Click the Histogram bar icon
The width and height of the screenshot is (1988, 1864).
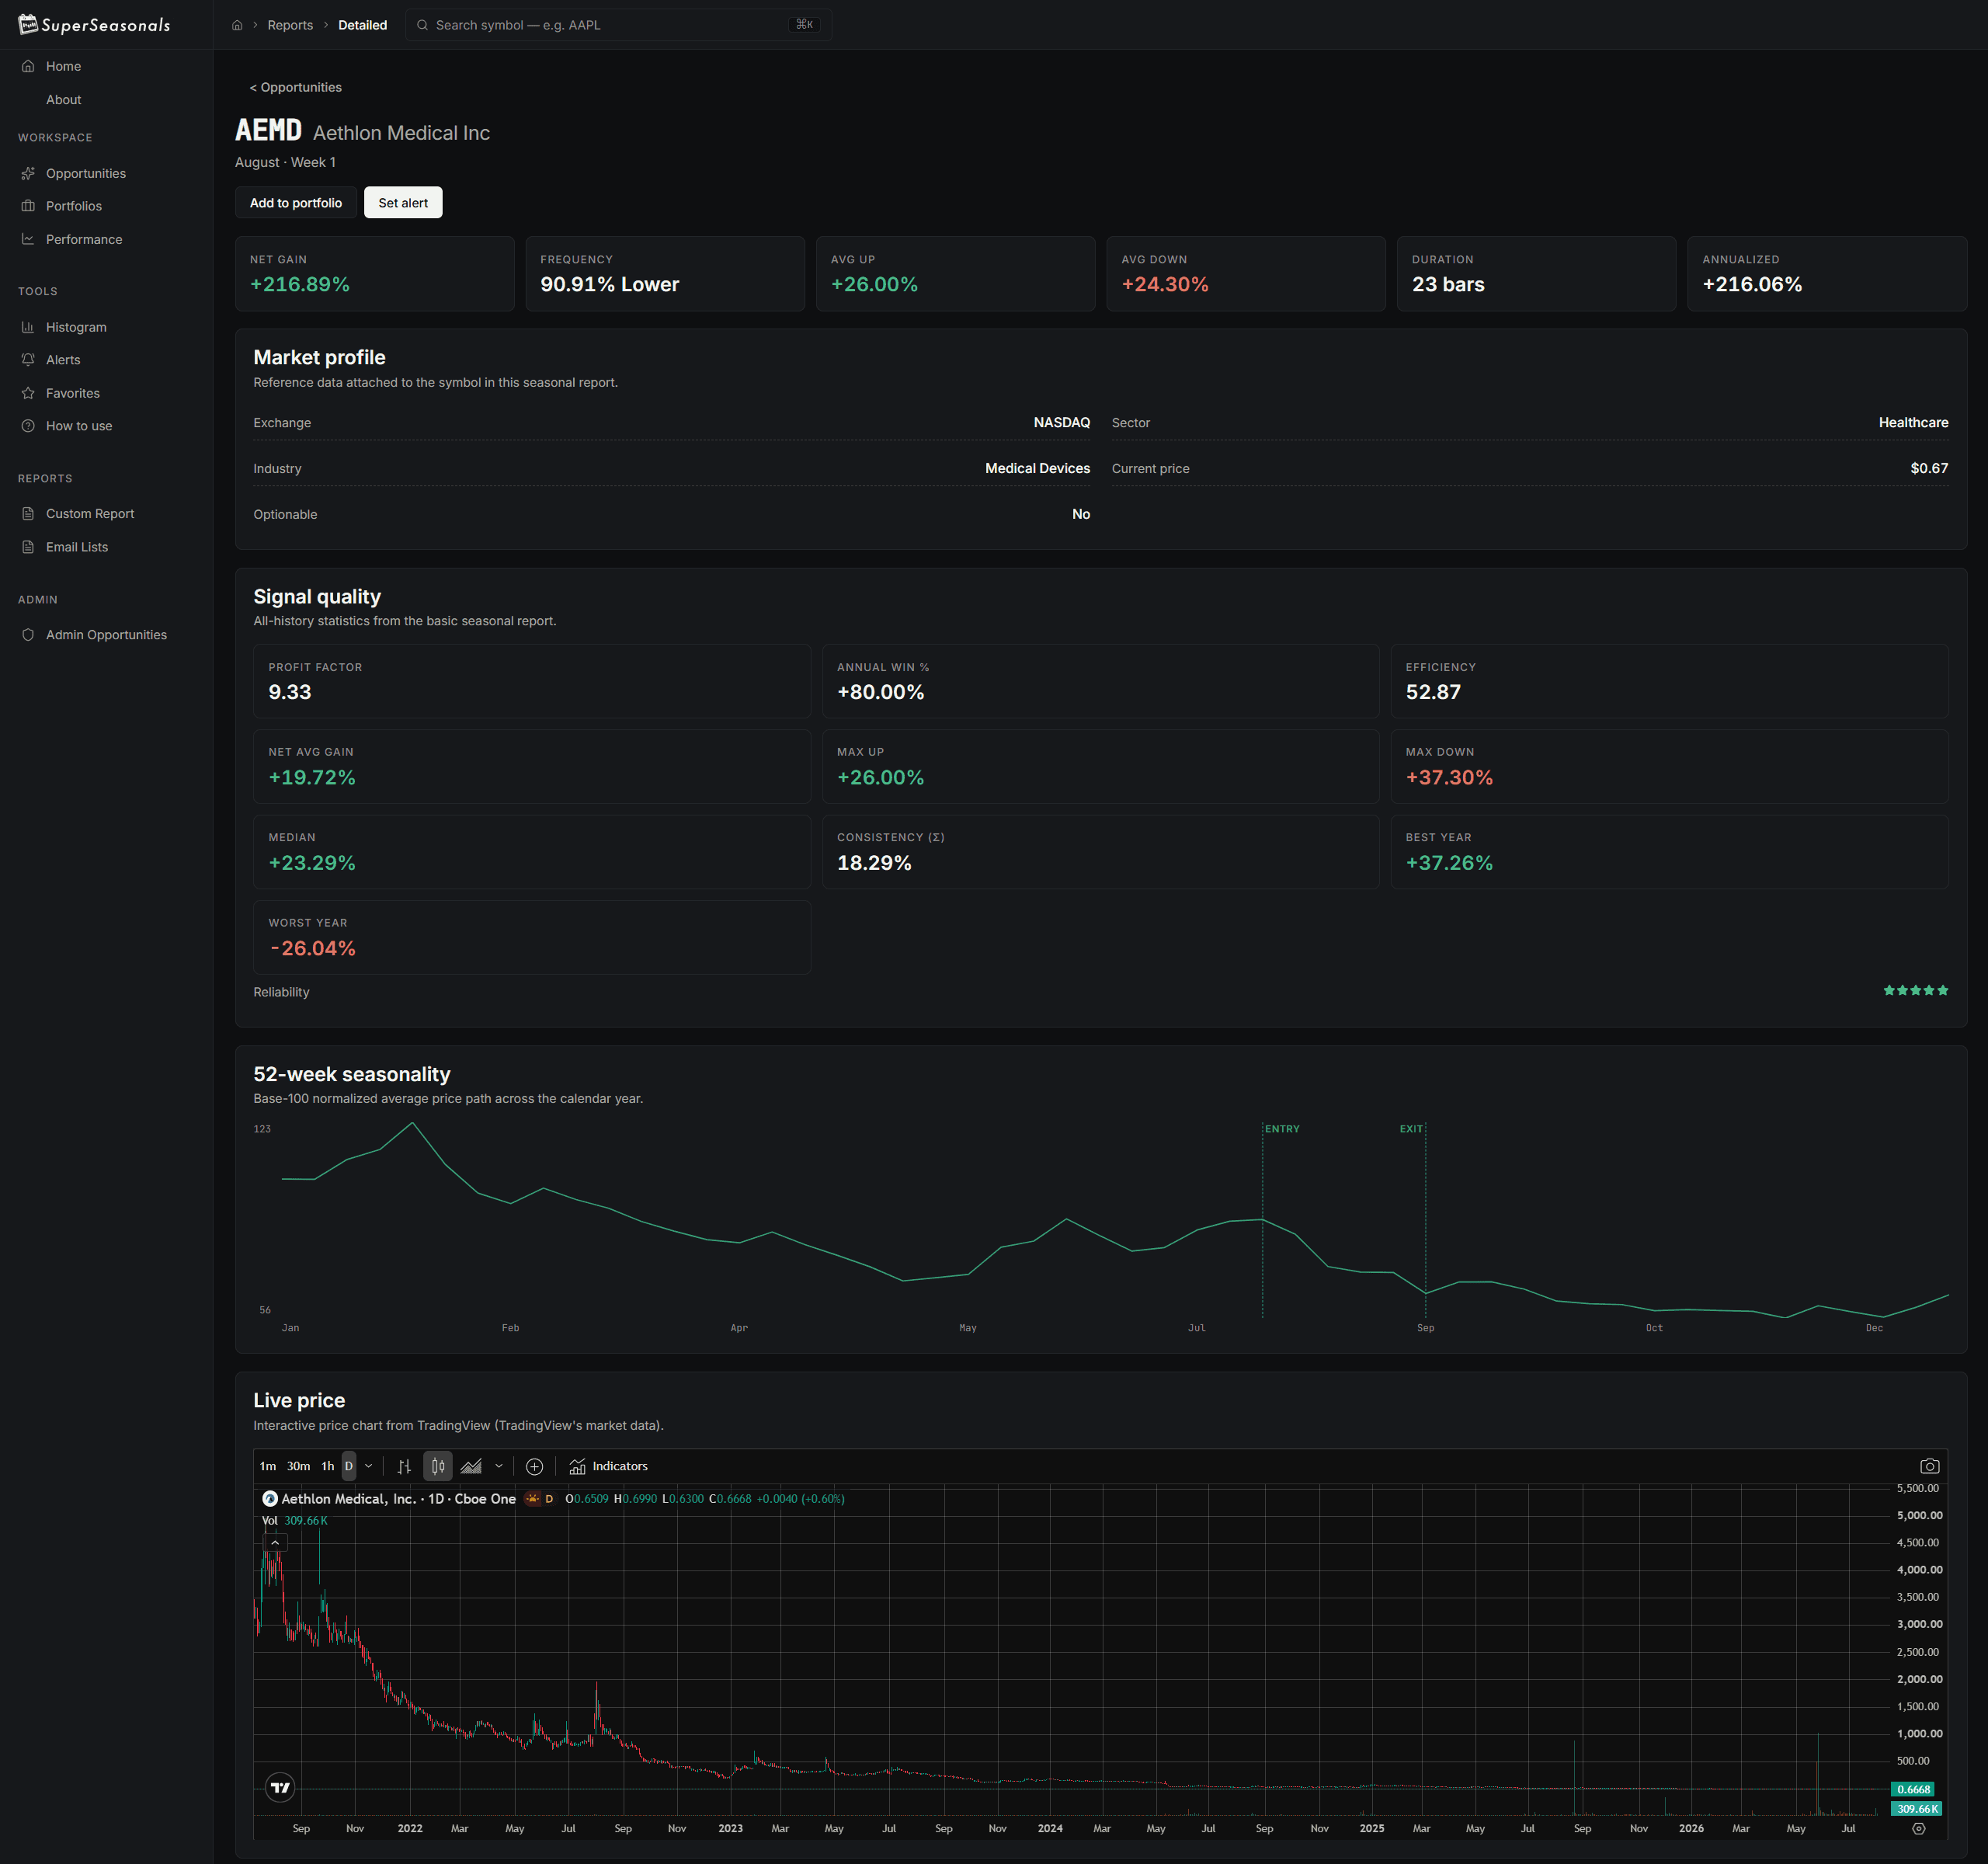point(28,327)
